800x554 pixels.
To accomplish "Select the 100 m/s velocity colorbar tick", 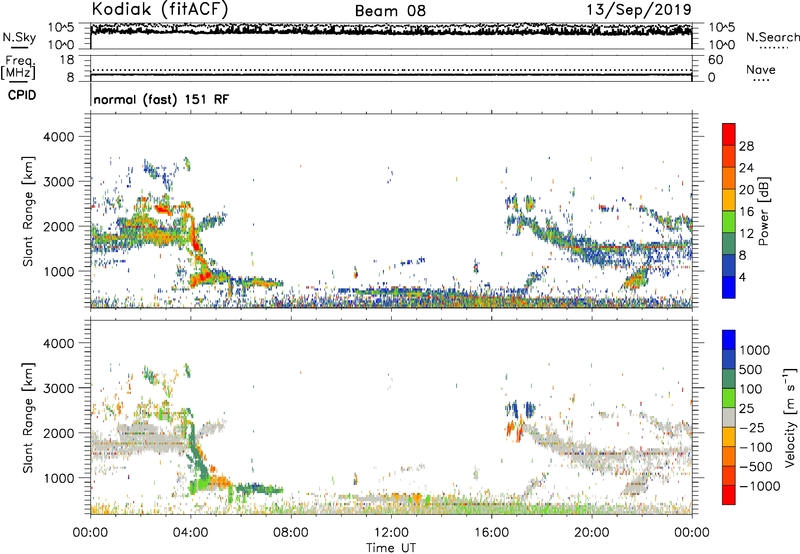I will [x=751, y=389].
